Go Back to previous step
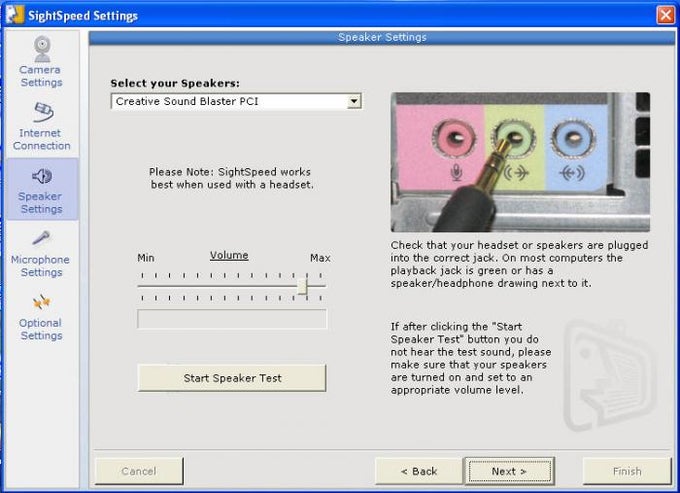Viewport: 680px width, 493px height. tap(418, 471)
